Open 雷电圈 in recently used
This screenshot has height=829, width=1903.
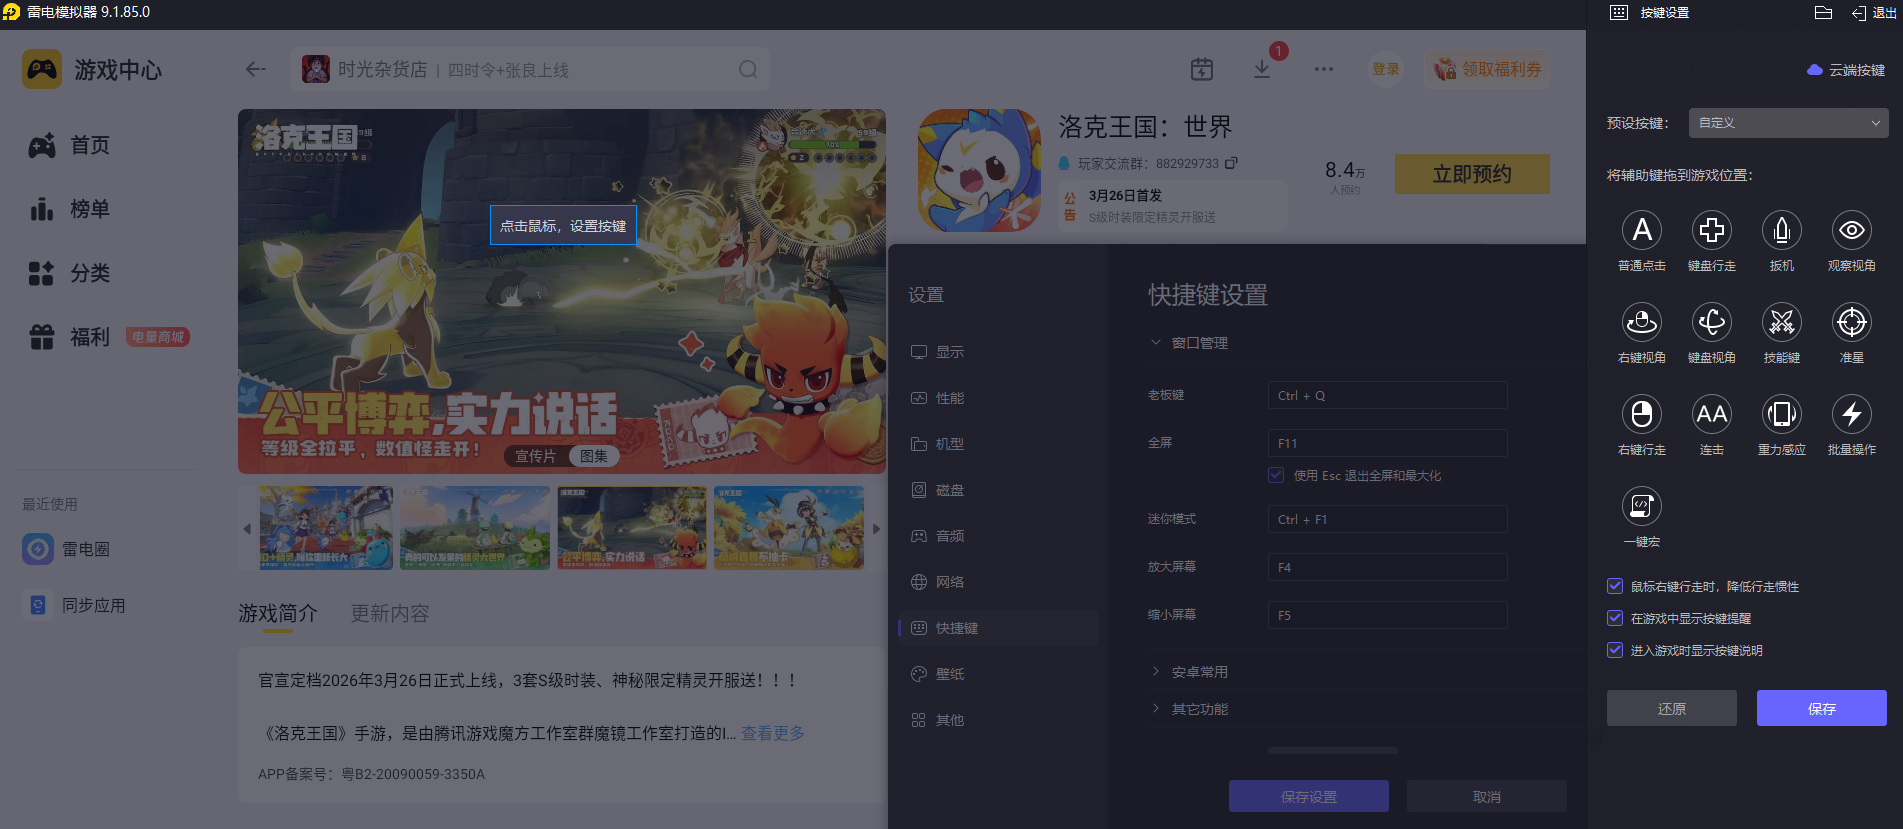[x=68, y=549]
